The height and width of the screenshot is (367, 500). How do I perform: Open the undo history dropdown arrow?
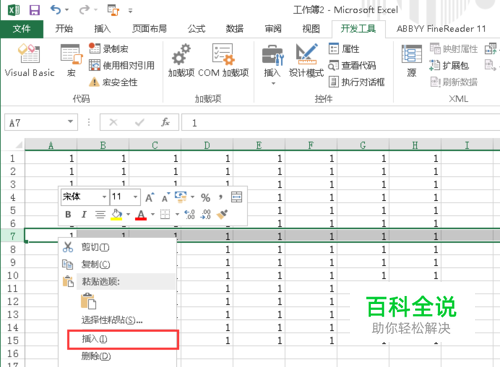pos(67,10)
